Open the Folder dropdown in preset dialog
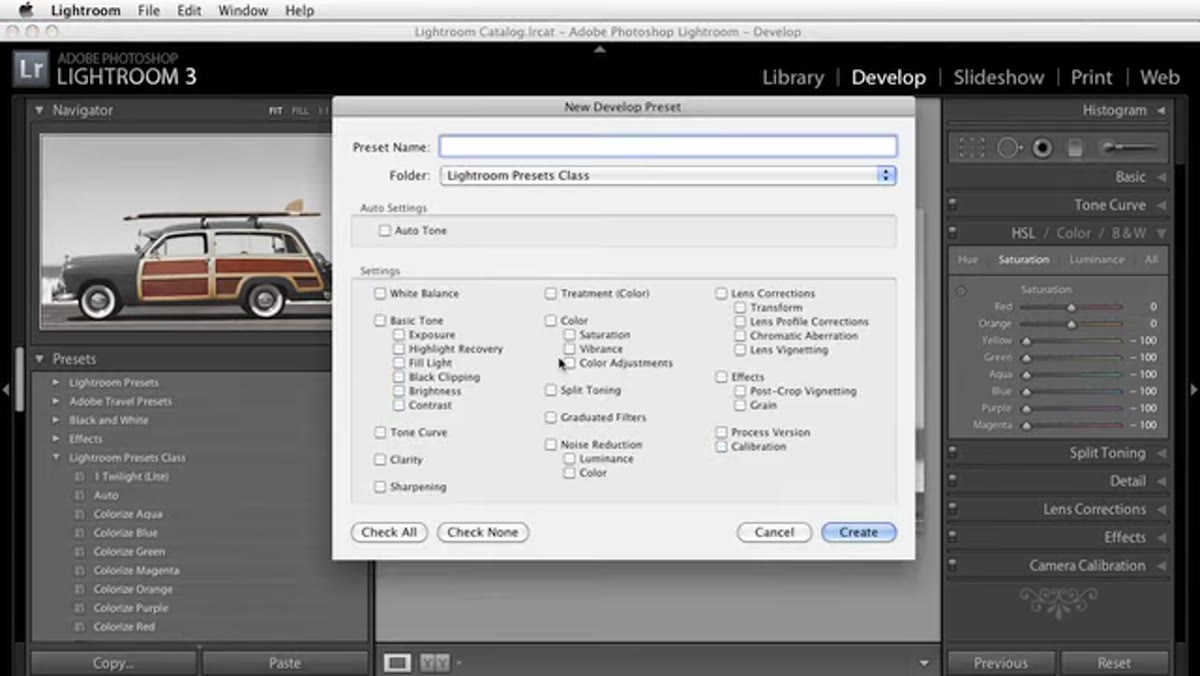The width and height of the screenshot is (1200, 676). (668, 175)
